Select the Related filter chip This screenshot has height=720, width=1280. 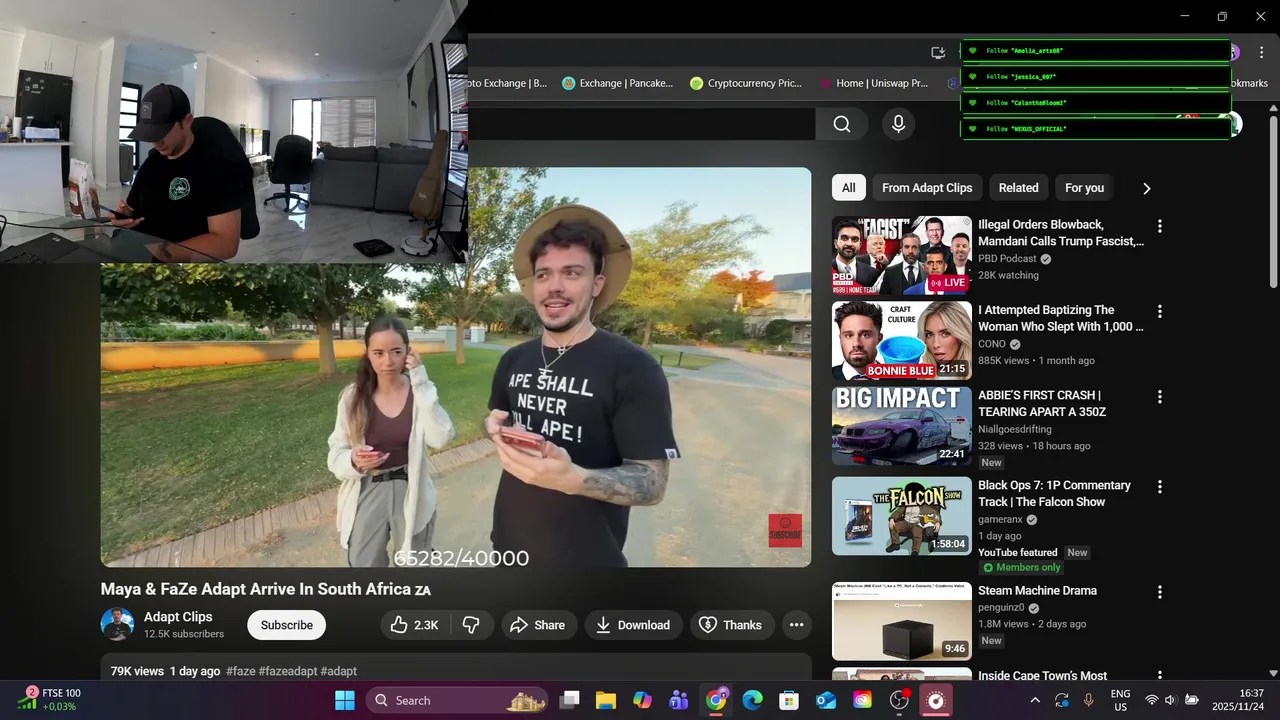[x=1018, y=188]
